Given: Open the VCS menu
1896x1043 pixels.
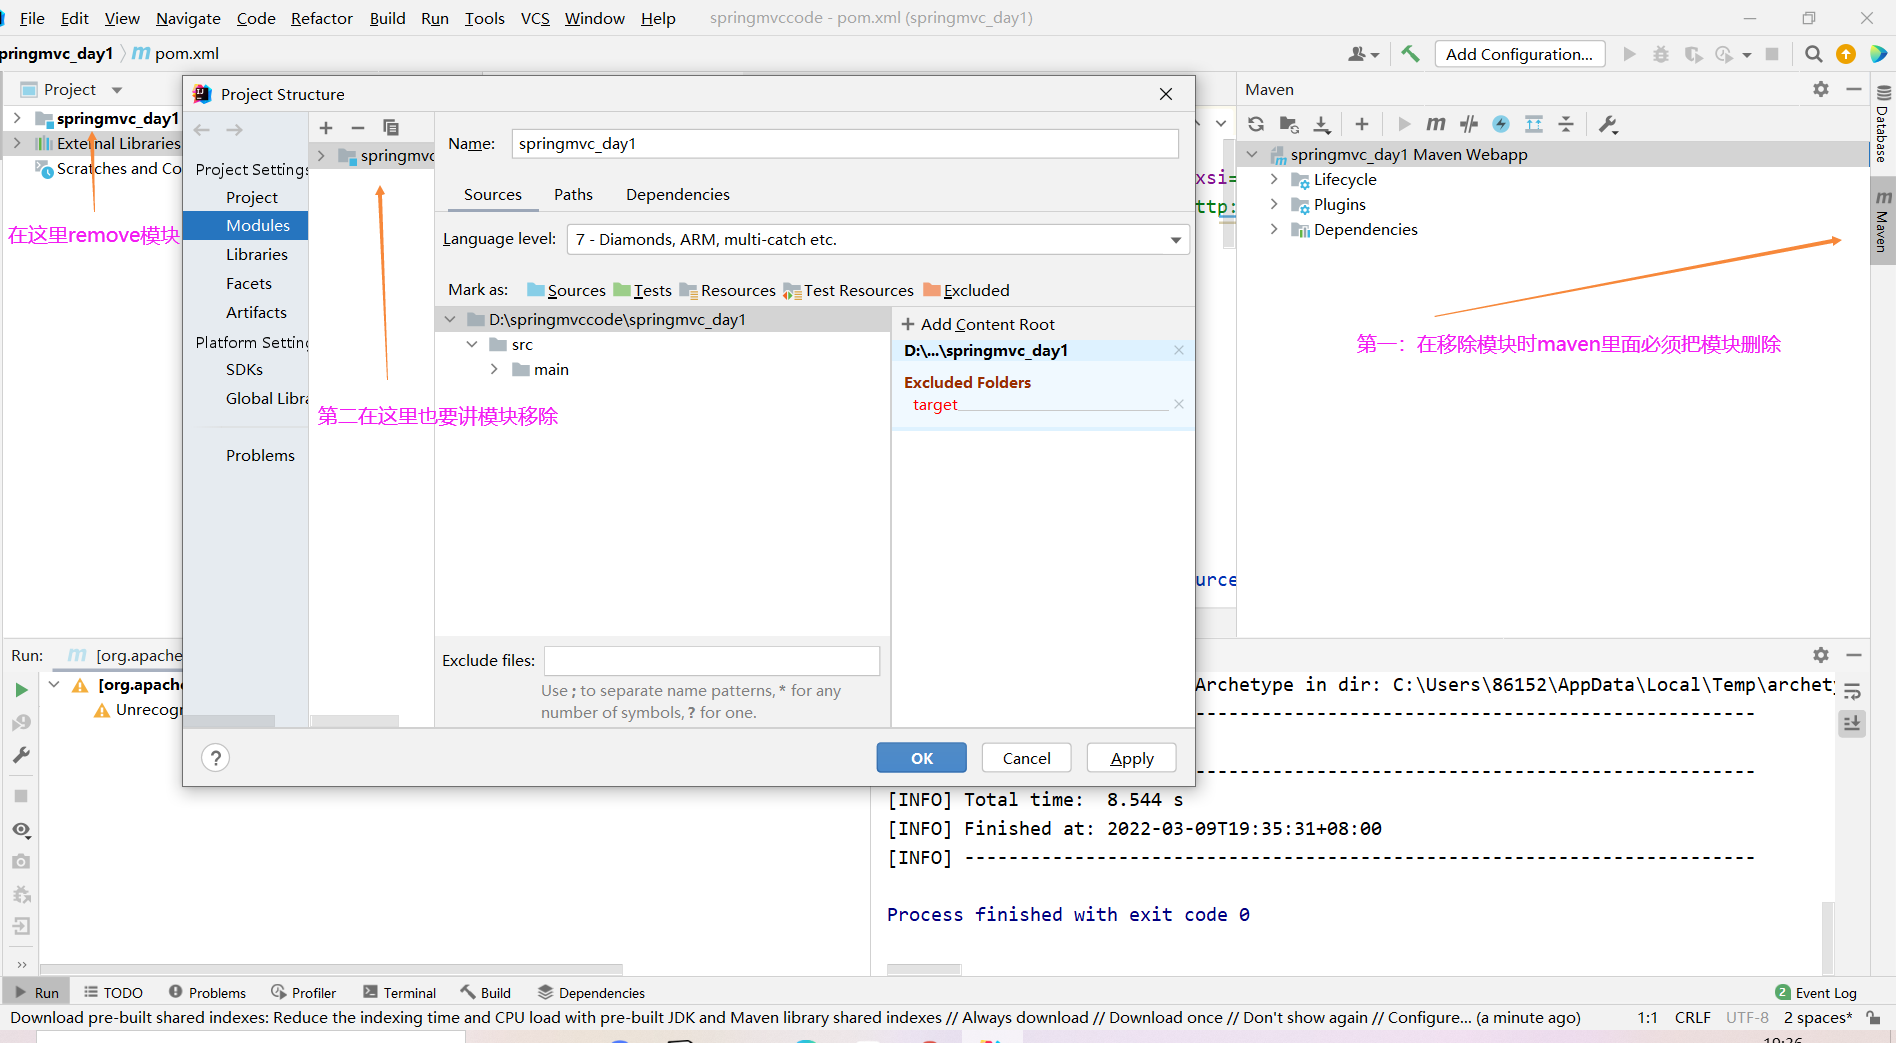Looking at the screenshot, I should [x=535, y=18].
